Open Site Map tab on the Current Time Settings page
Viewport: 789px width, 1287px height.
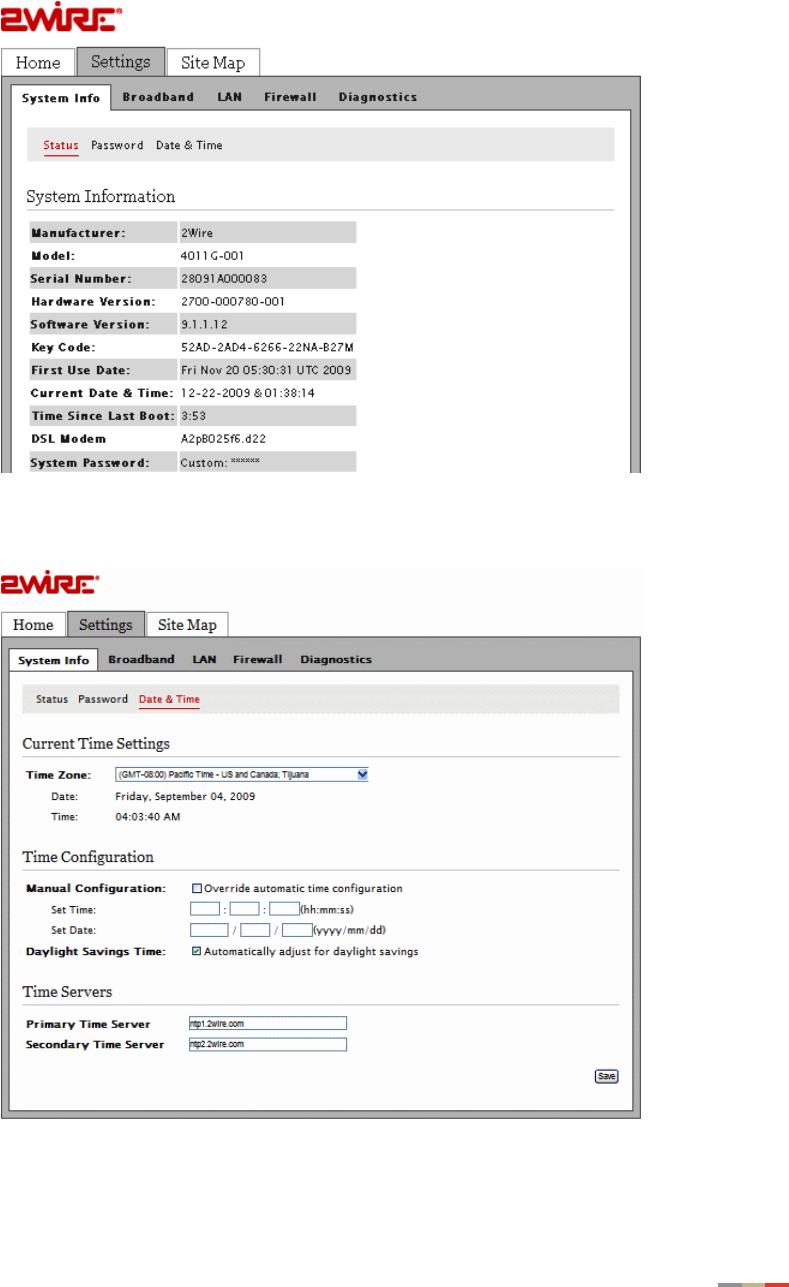click(x=187, y=625)
